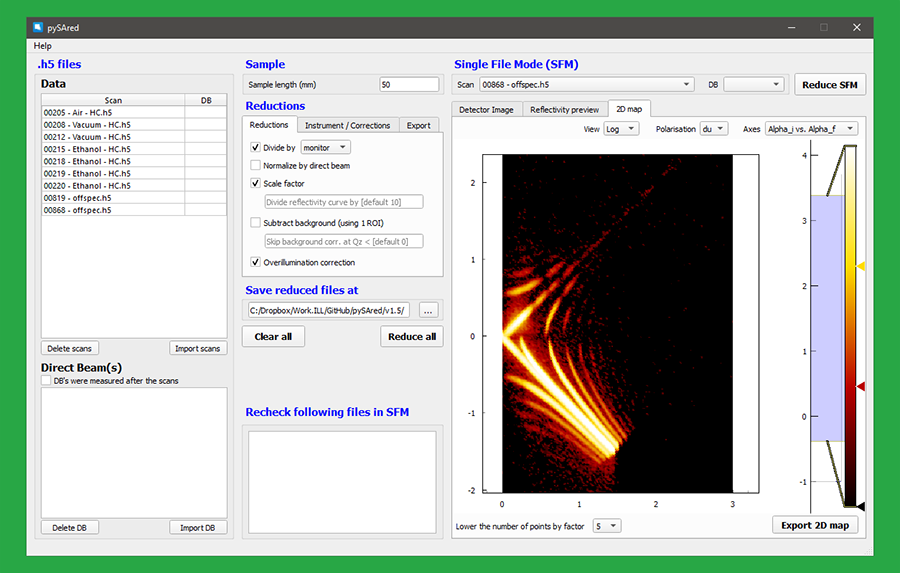Image resolution: width=900 pixels, height=573 pixels.
Task: Open the Divide by monitor dropdown
Action: click(325, 147)
